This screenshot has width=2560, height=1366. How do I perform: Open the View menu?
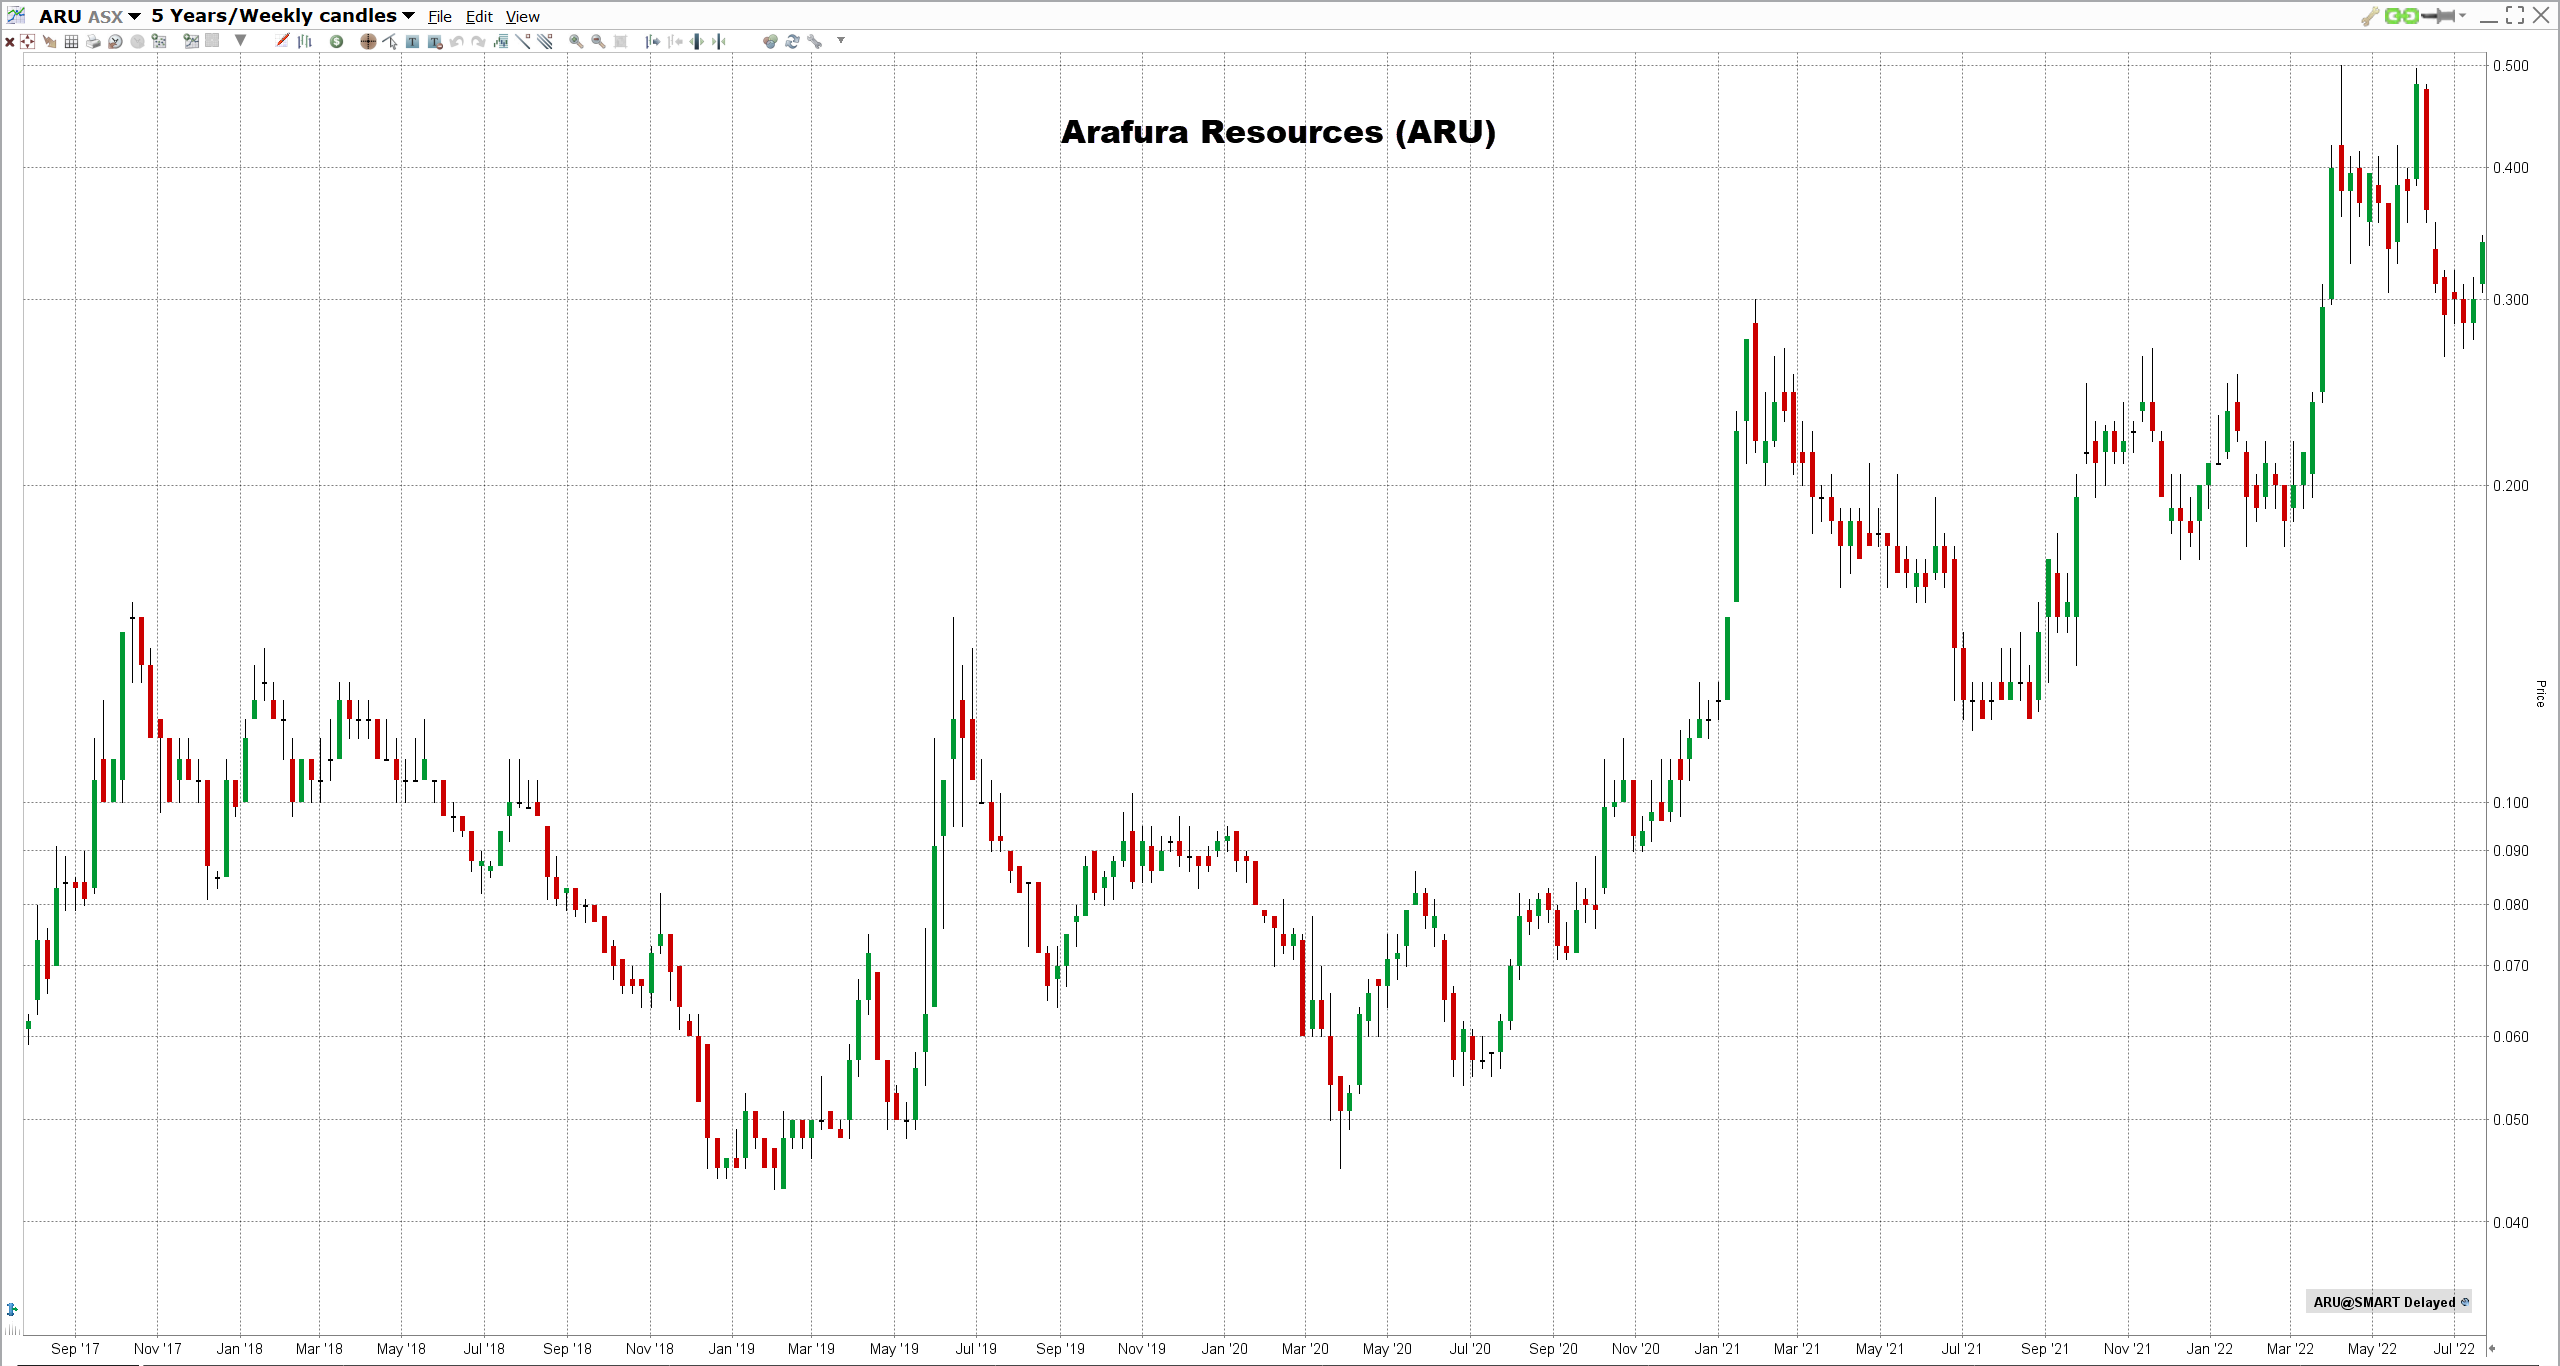[x=522, y=17]
